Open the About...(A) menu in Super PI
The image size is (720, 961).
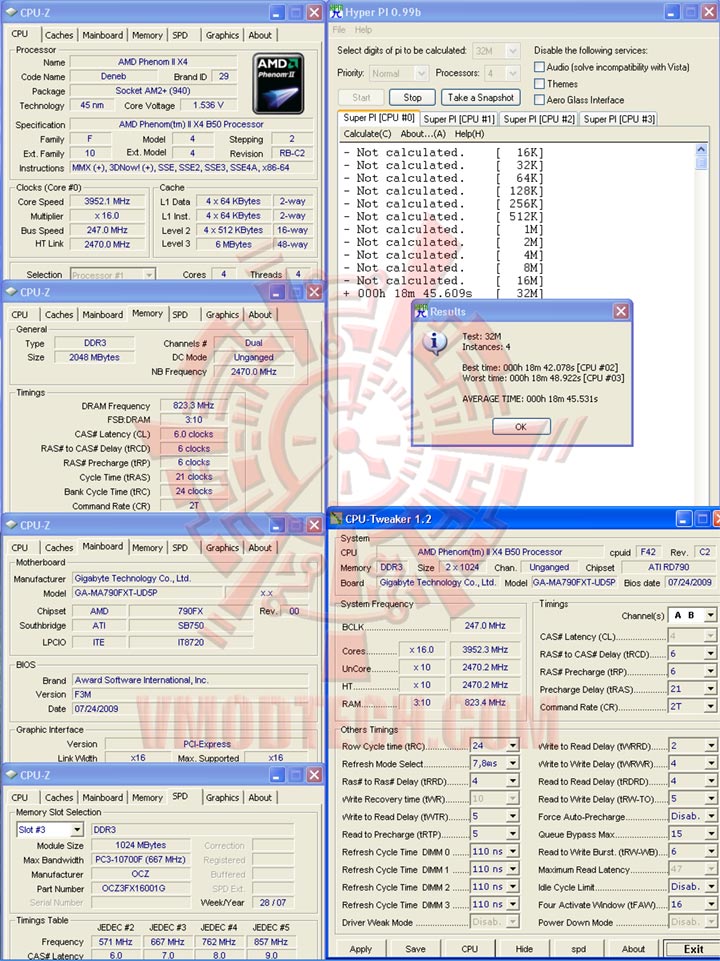[423, 134]
